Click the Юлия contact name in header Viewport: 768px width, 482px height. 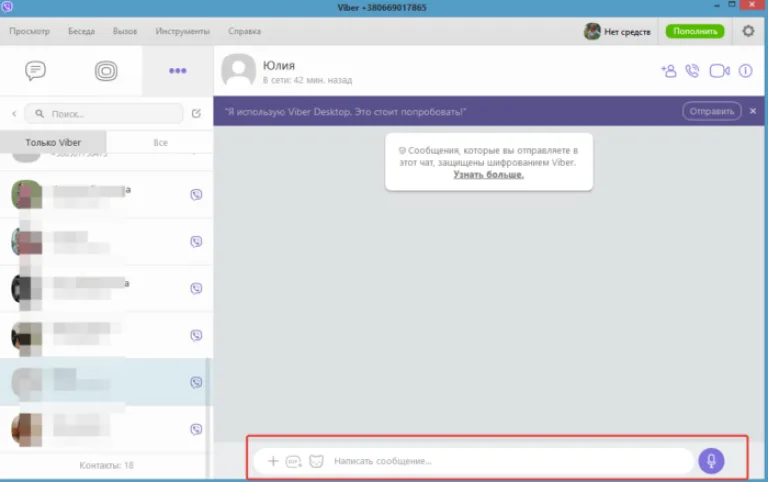(279, 65)
